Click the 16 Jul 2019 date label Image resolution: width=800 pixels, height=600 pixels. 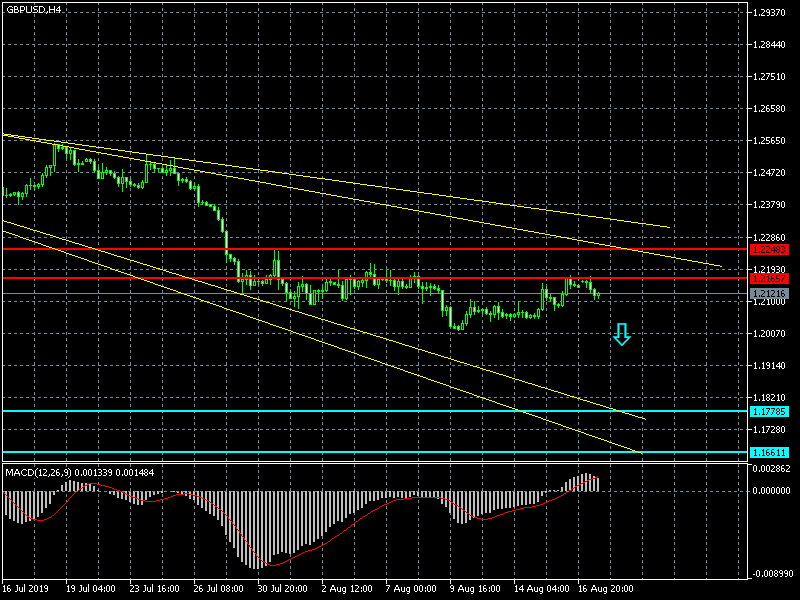pos(26,588)
